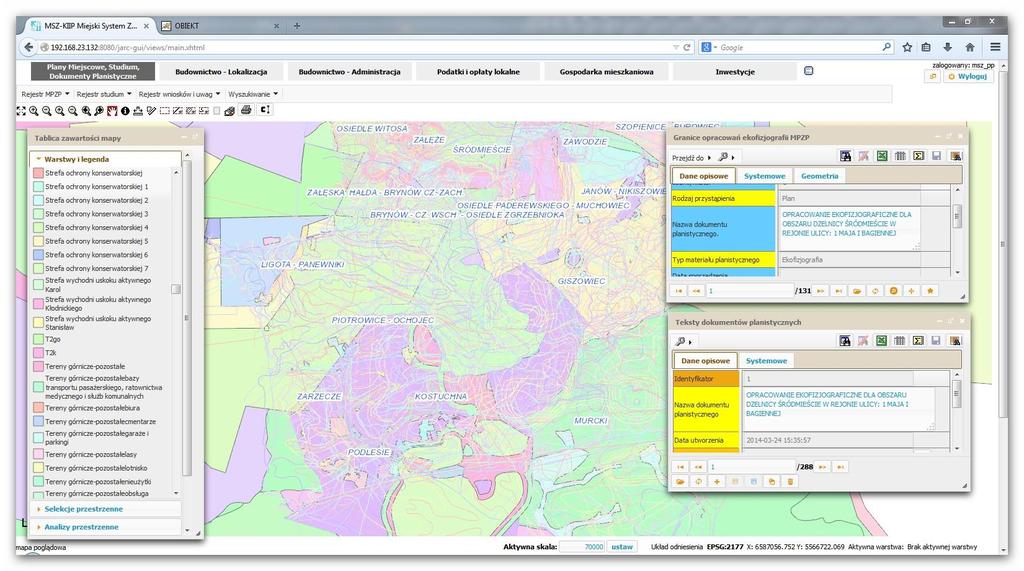Click the Google search box in browser
The height and width of the screenshot is (571, 1024).
pos(797,47)
